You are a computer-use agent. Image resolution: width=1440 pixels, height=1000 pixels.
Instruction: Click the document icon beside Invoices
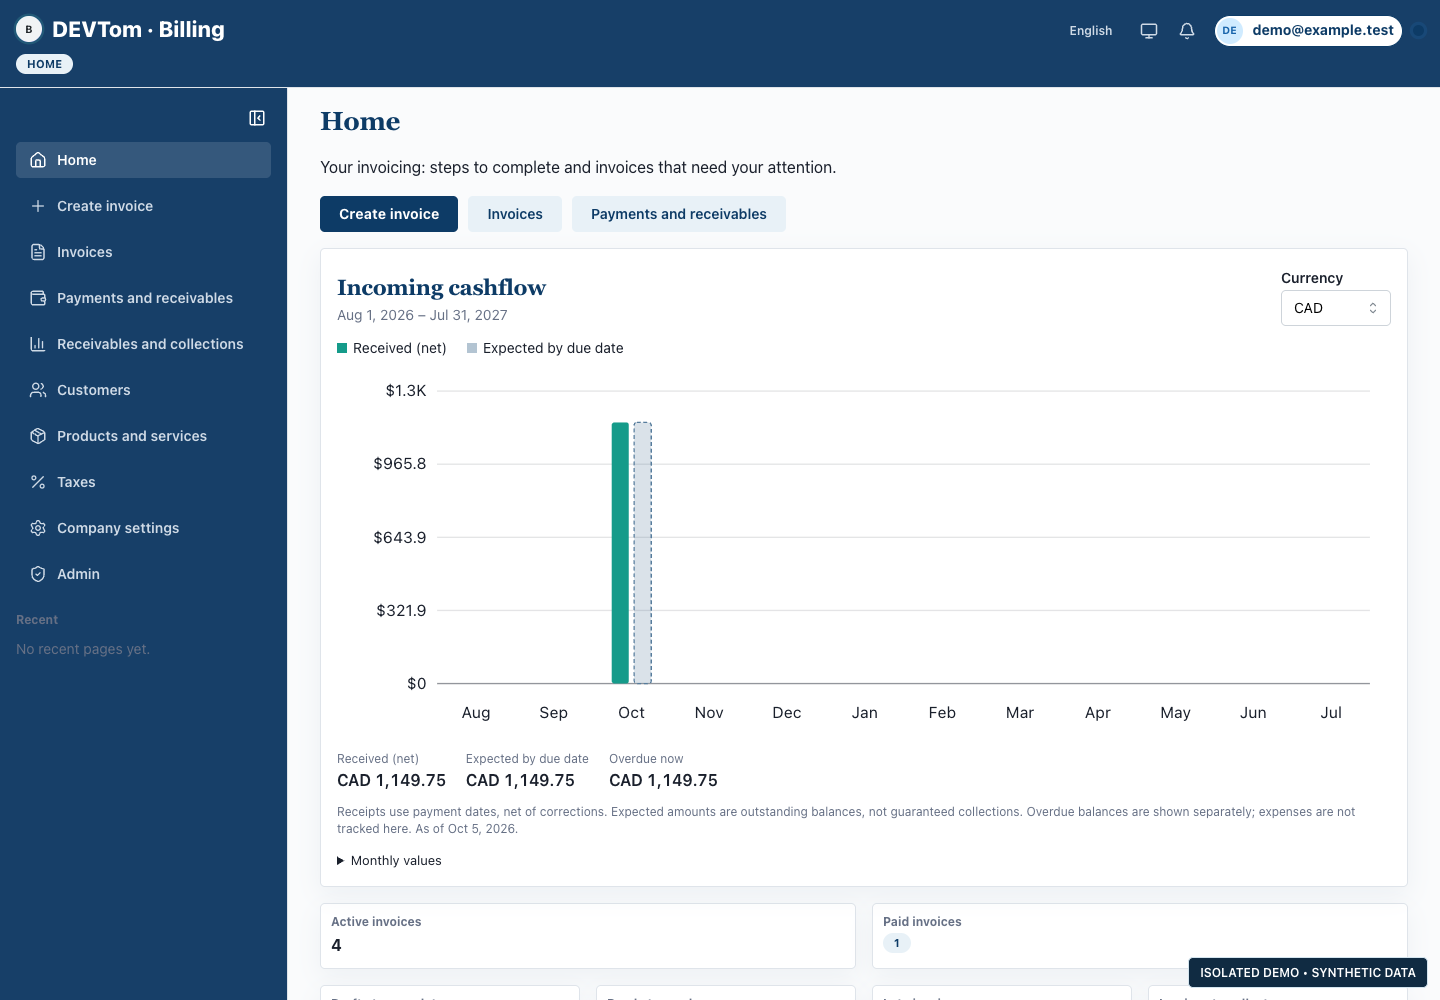pos(38,252)
